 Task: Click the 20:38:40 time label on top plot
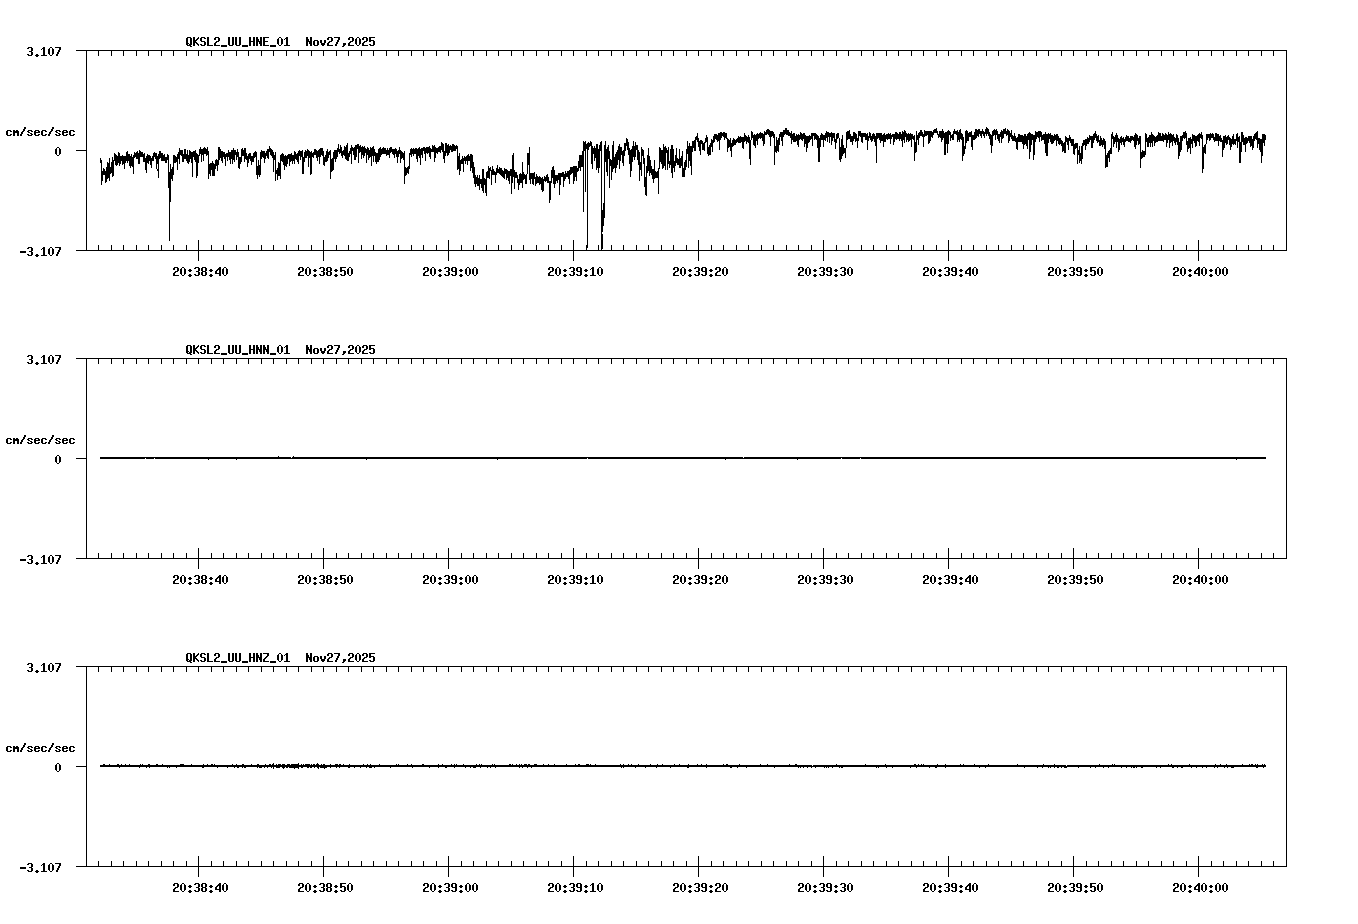(x=199, y=270)
